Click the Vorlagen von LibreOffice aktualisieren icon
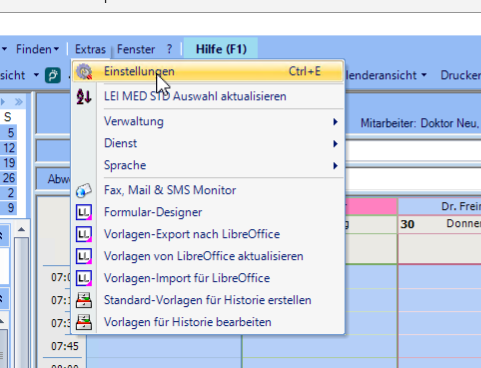 (x=84, y=256)
